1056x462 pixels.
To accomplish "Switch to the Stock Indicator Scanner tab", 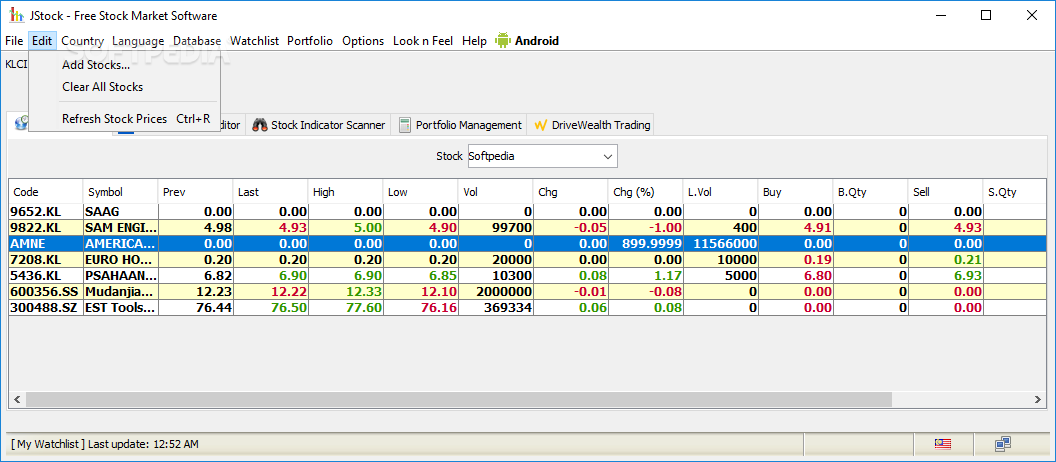I will (x=319, y=125).
